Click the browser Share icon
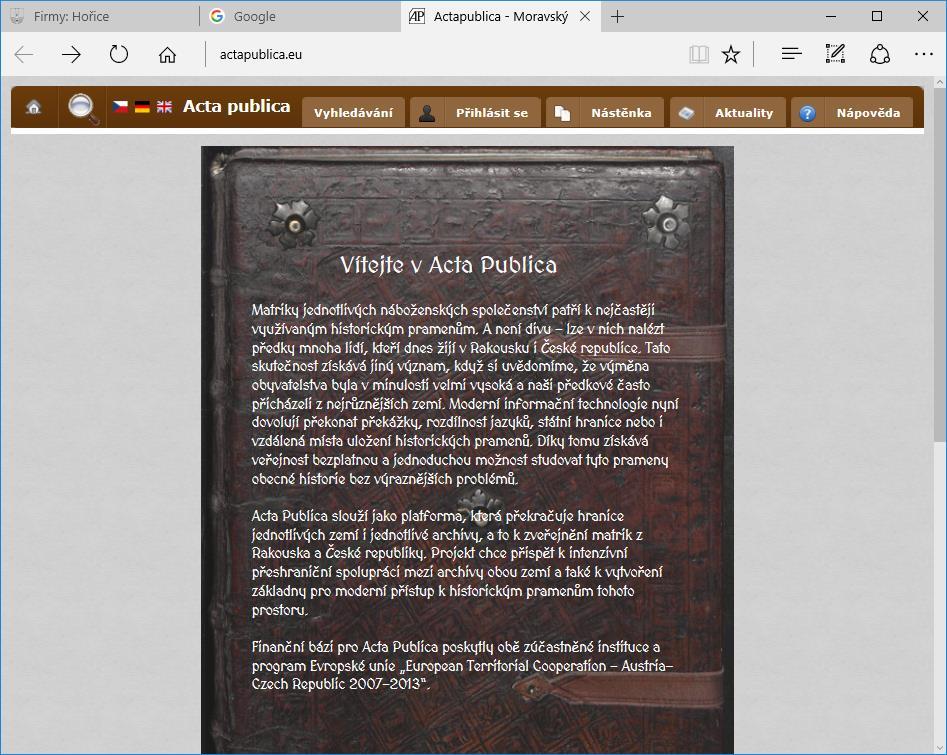Image resolution: width=947 pixels, height=755 pixels. (x=880, y=54)
